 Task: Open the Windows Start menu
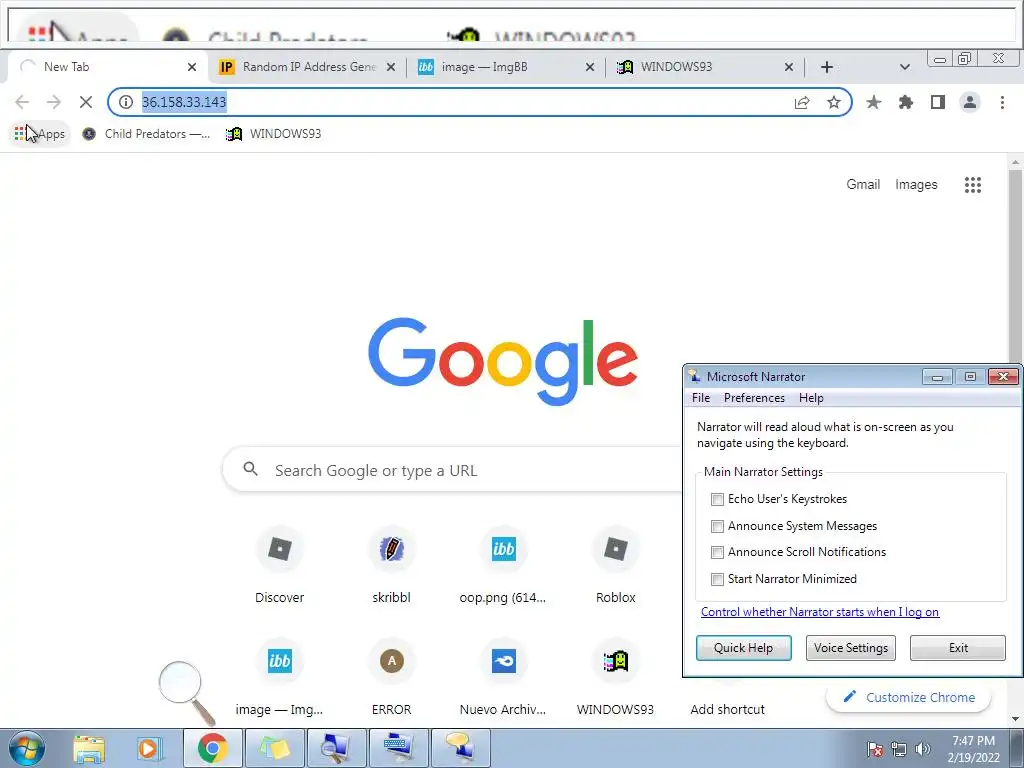27,748
